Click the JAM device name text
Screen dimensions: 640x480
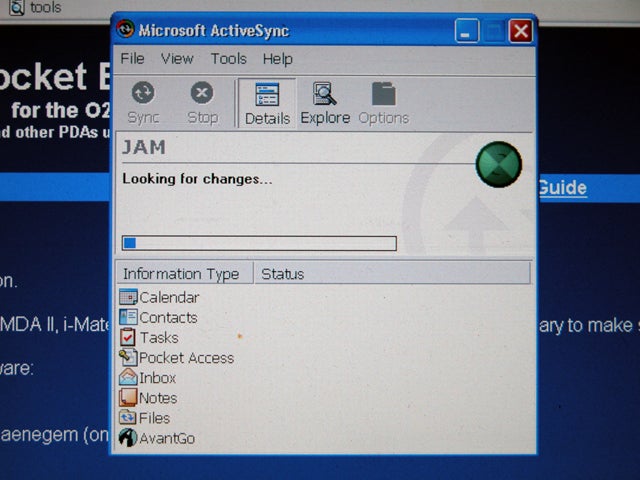pos(144,147)
